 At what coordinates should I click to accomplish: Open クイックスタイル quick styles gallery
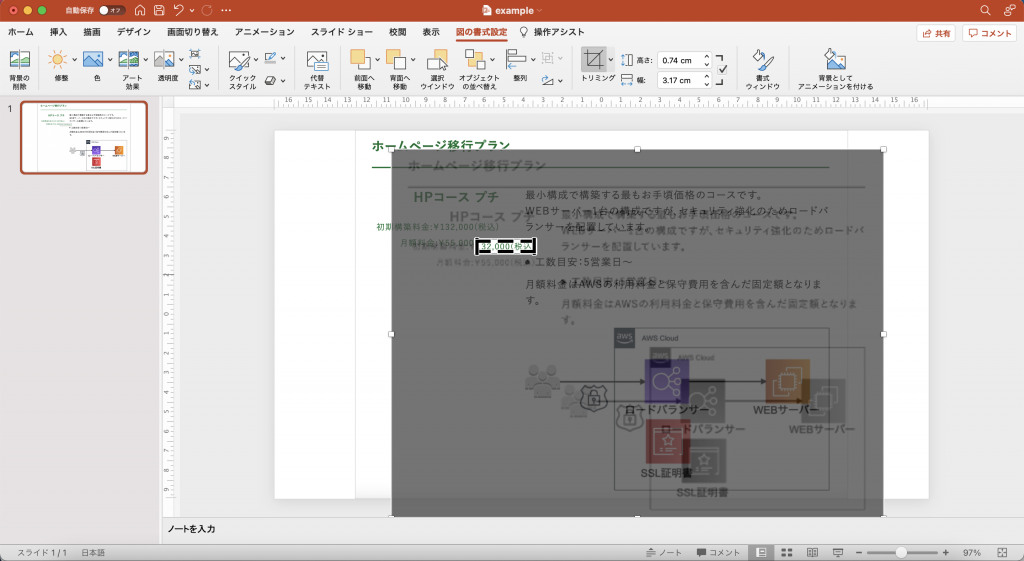tap(239, 61)
